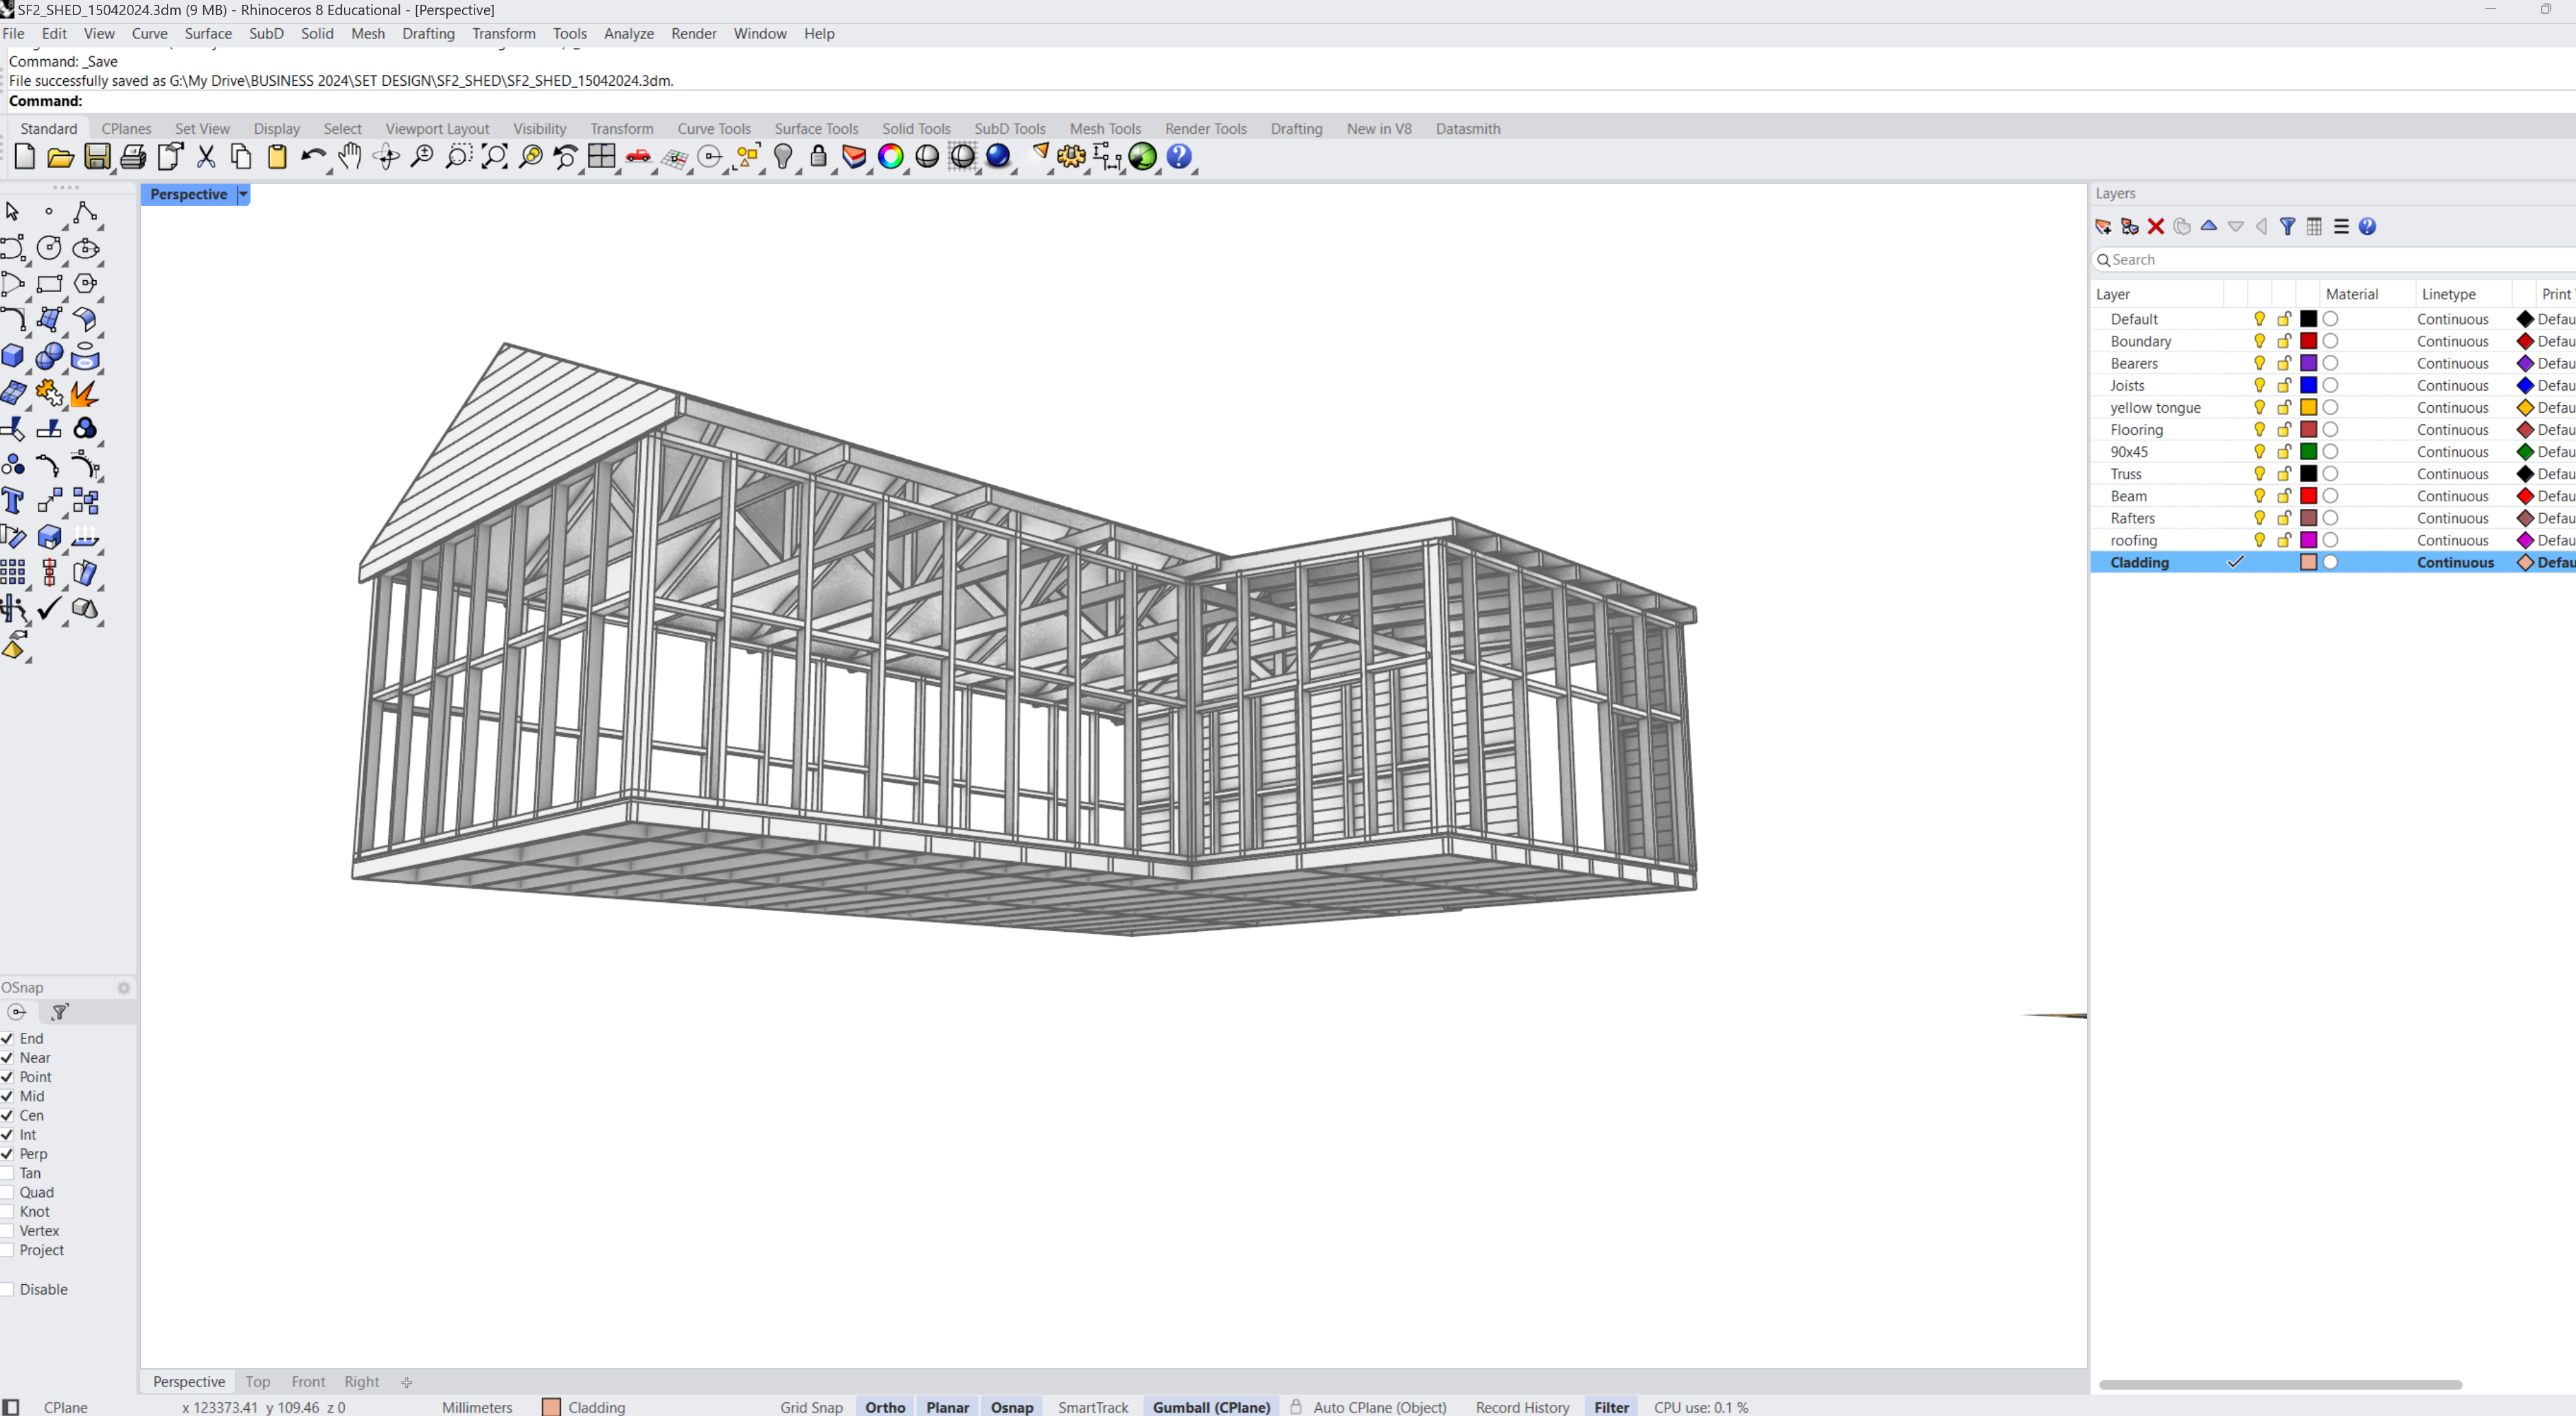Click the Undo arrow icon
This screenshot has height=1416, width=2576.
(312, 156)
